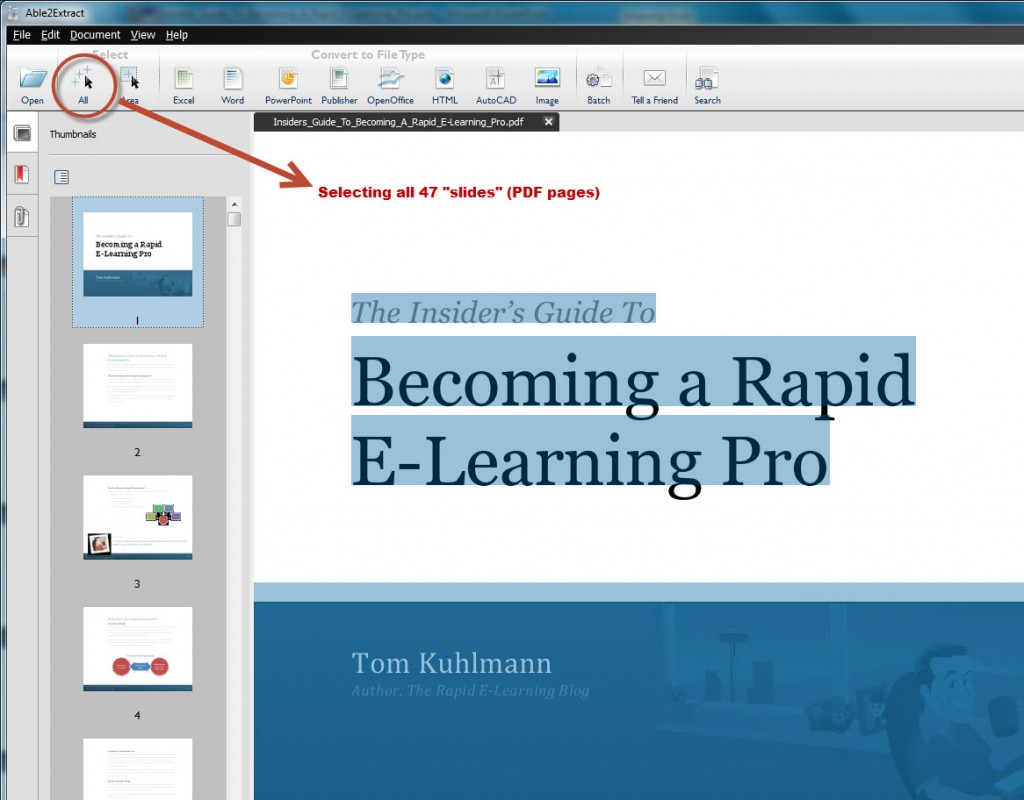Click the thumbnail scrollbar up arrow
This screenshot has height=800, width=1024.
[234, 204]
